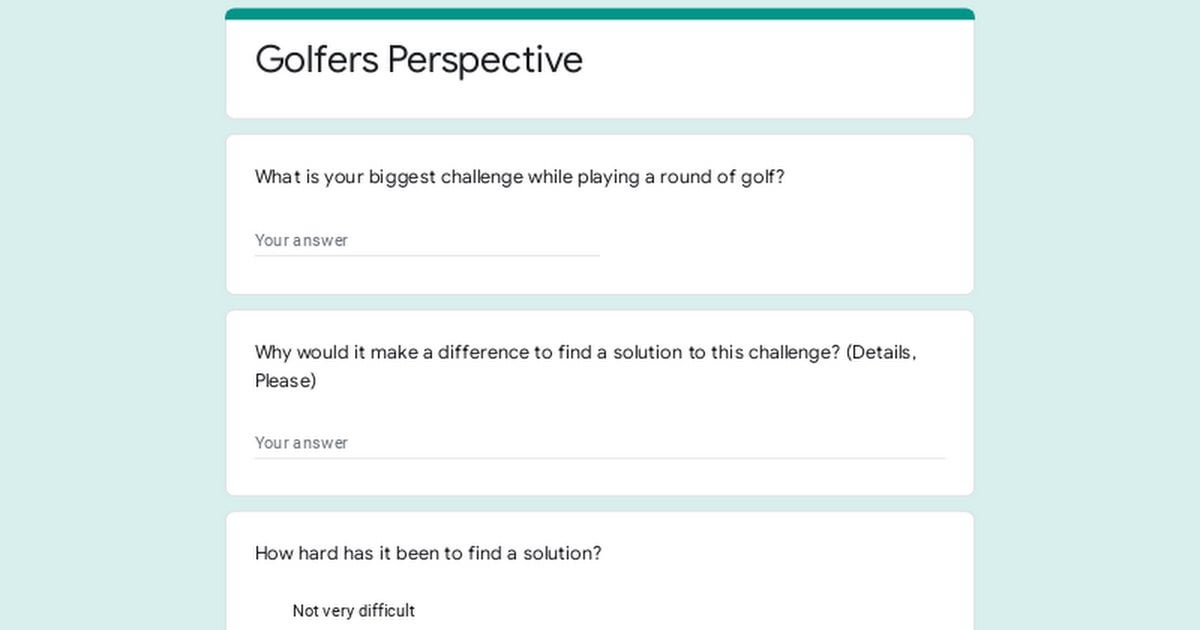Click the word Perspective in the title
Viewport: 1200px width, 630px height.
click(x=485, y=60)
